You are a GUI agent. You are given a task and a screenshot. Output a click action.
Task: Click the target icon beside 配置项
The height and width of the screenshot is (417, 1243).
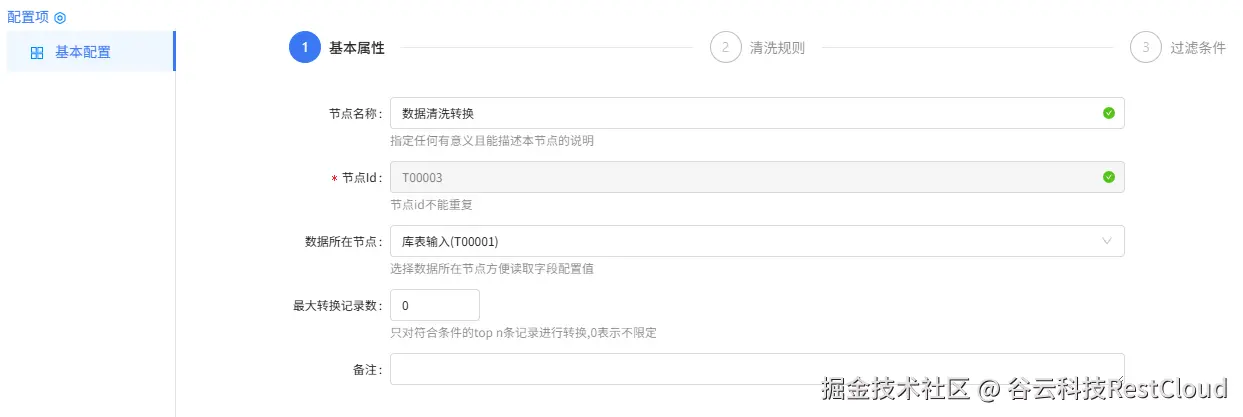coord(59,18)
